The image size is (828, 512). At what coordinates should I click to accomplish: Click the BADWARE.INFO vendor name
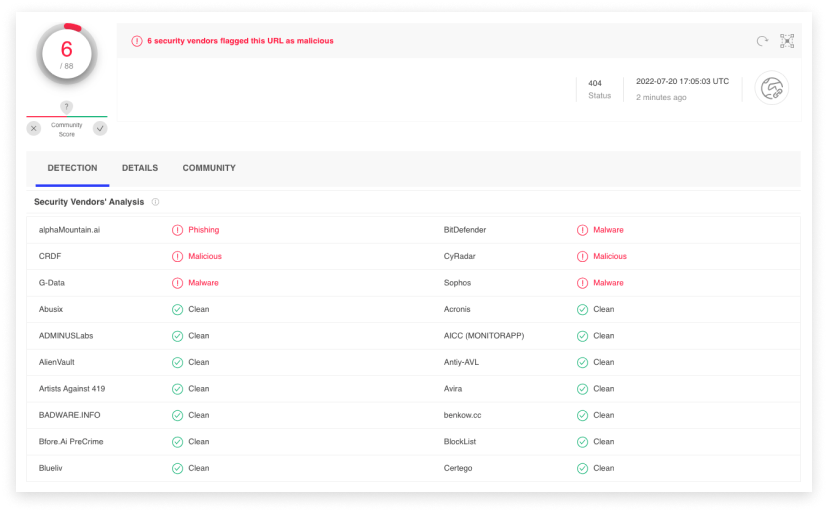point(69,415)
